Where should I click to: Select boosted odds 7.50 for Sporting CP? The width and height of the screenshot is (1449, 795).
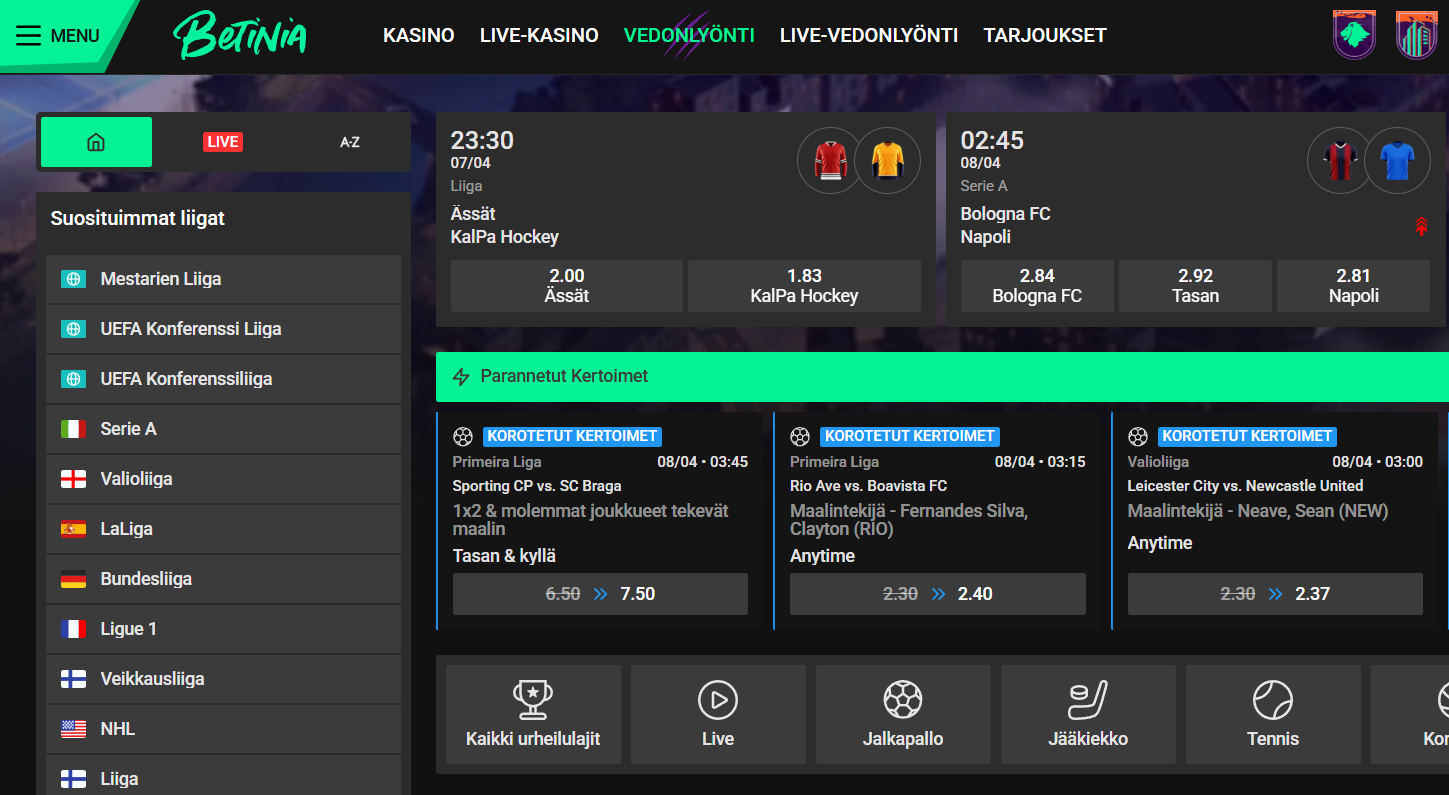pos(600,594)
